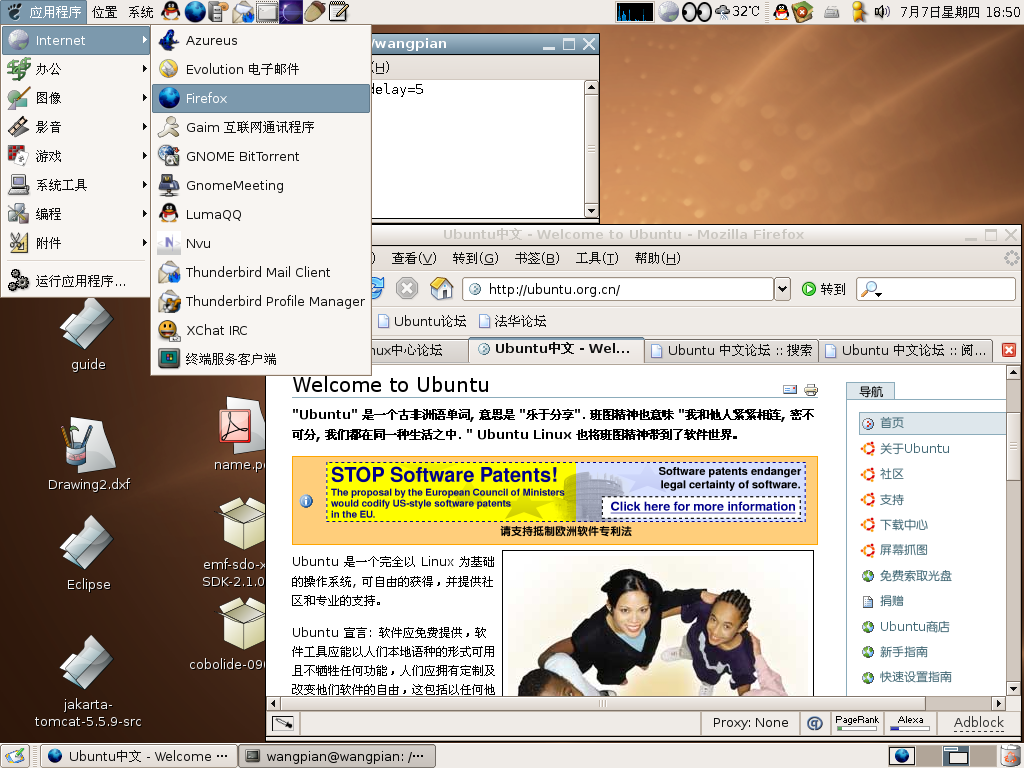The width and height of the screenshot is (1024, 768).
Task: Open Firefox globe launcher in top panel
Action: [195, 11]
